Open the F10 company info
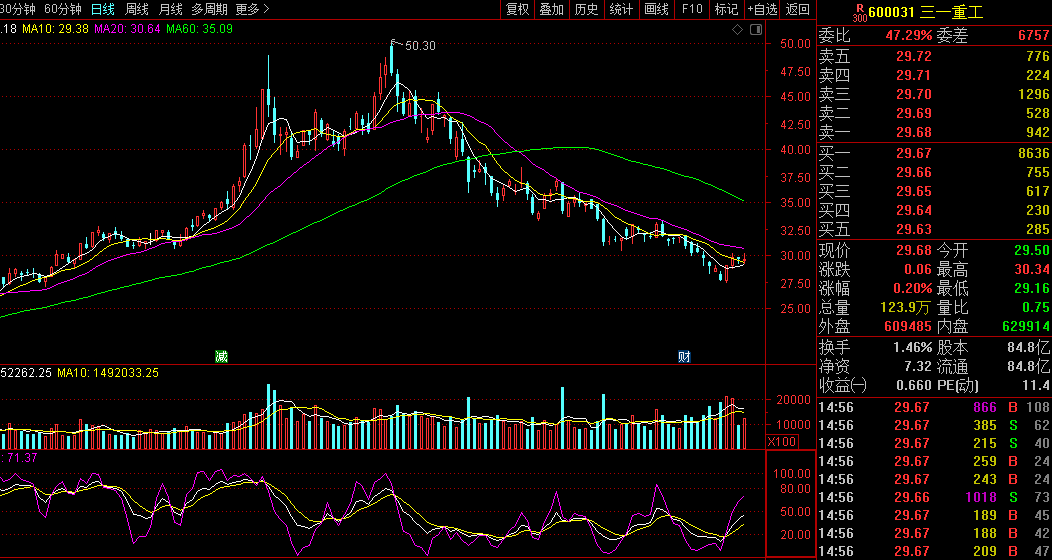The image size is (1052, 560). (x=692, y=10)
